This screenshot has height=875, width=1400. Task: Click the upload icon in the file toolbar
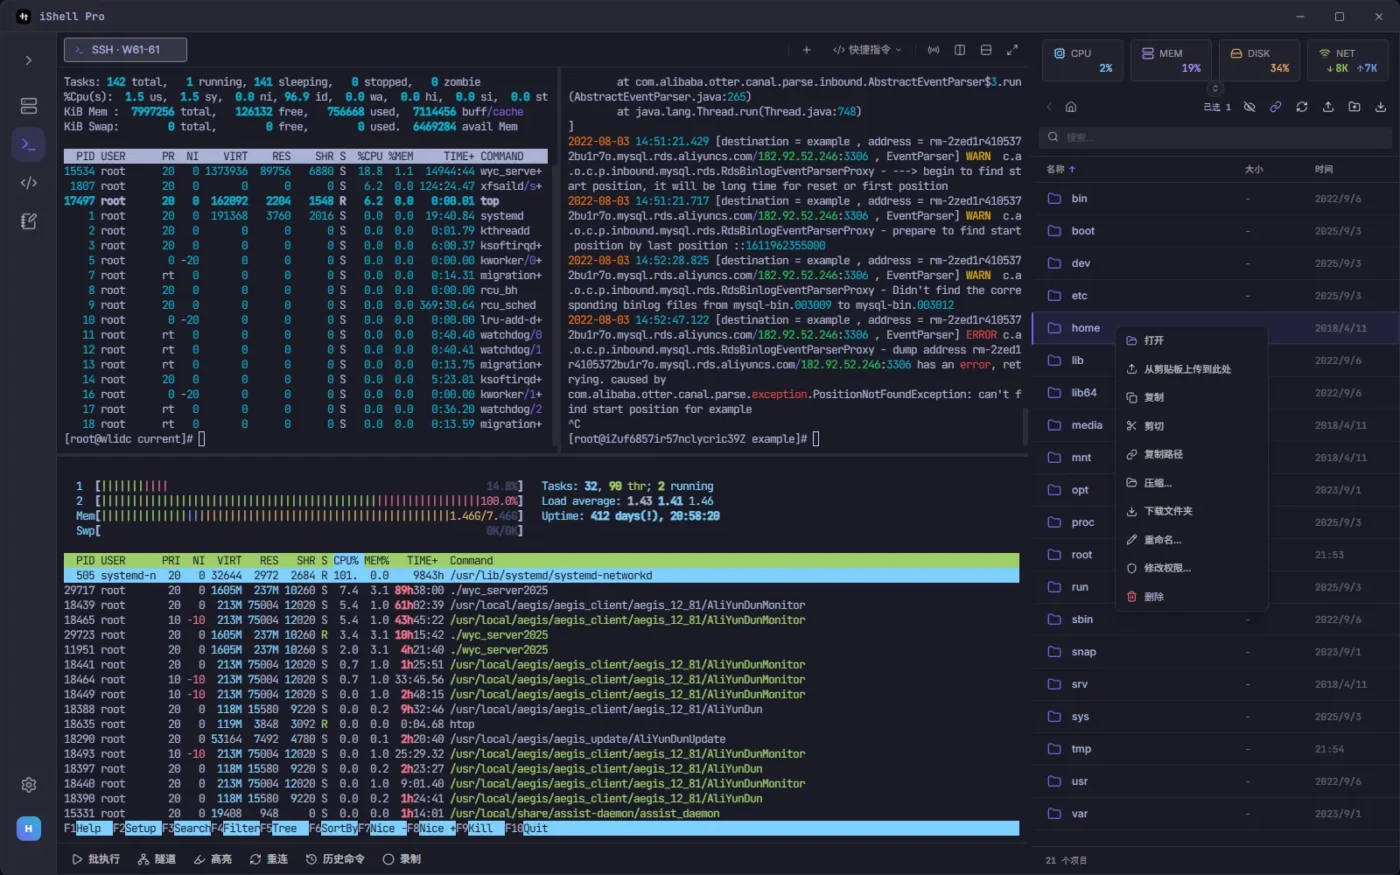pyautogui.click(x=1328, y=107)
